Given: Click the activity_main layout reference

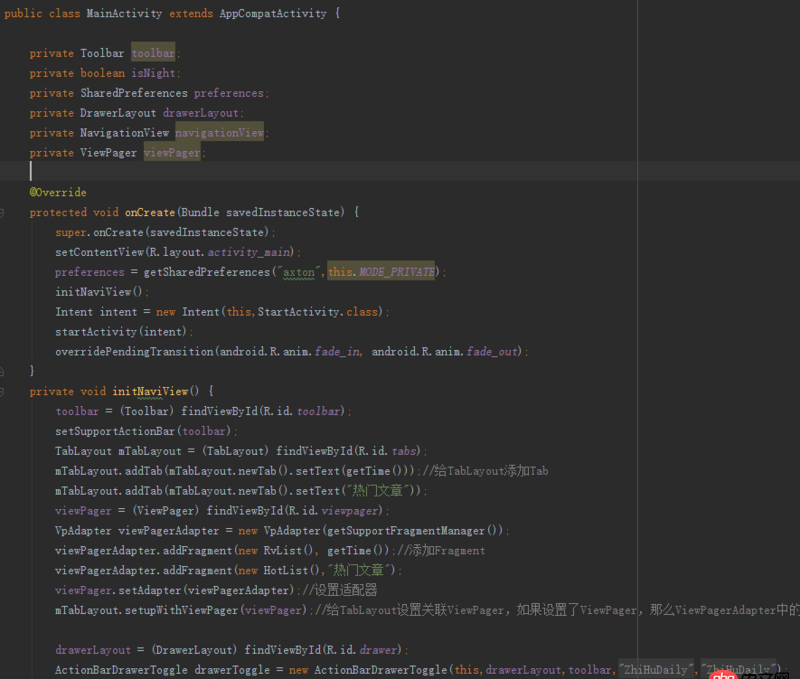Looking at the screenshot, I should pos(251,252).
